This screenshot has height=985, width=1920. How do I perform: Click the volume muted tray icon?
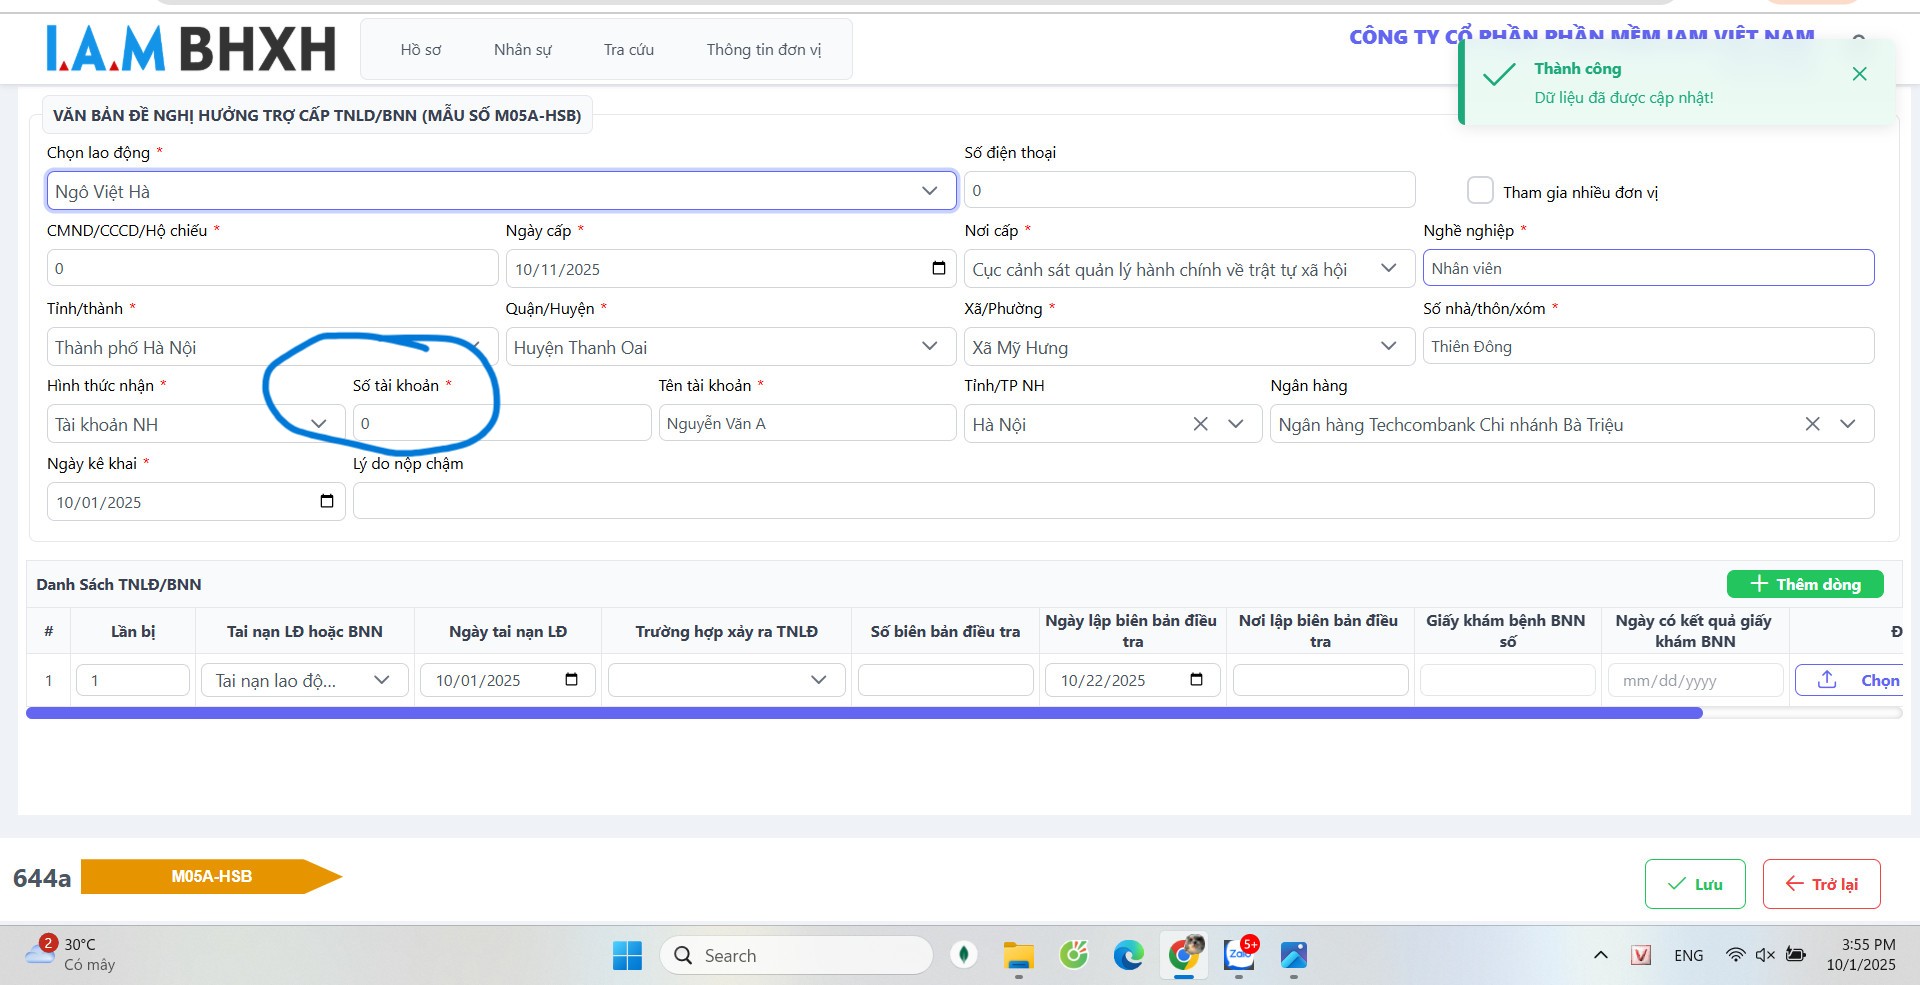pyautogui.click(x=1765, y=955)
